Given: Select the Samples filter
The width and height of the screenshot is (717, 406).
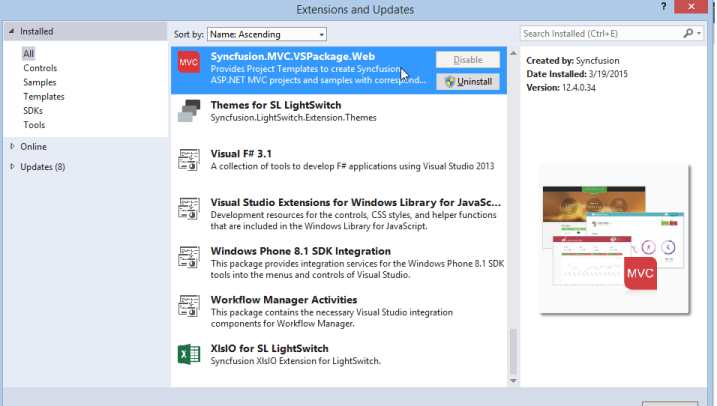Looking at the screenshot, I should pos(40,82).
